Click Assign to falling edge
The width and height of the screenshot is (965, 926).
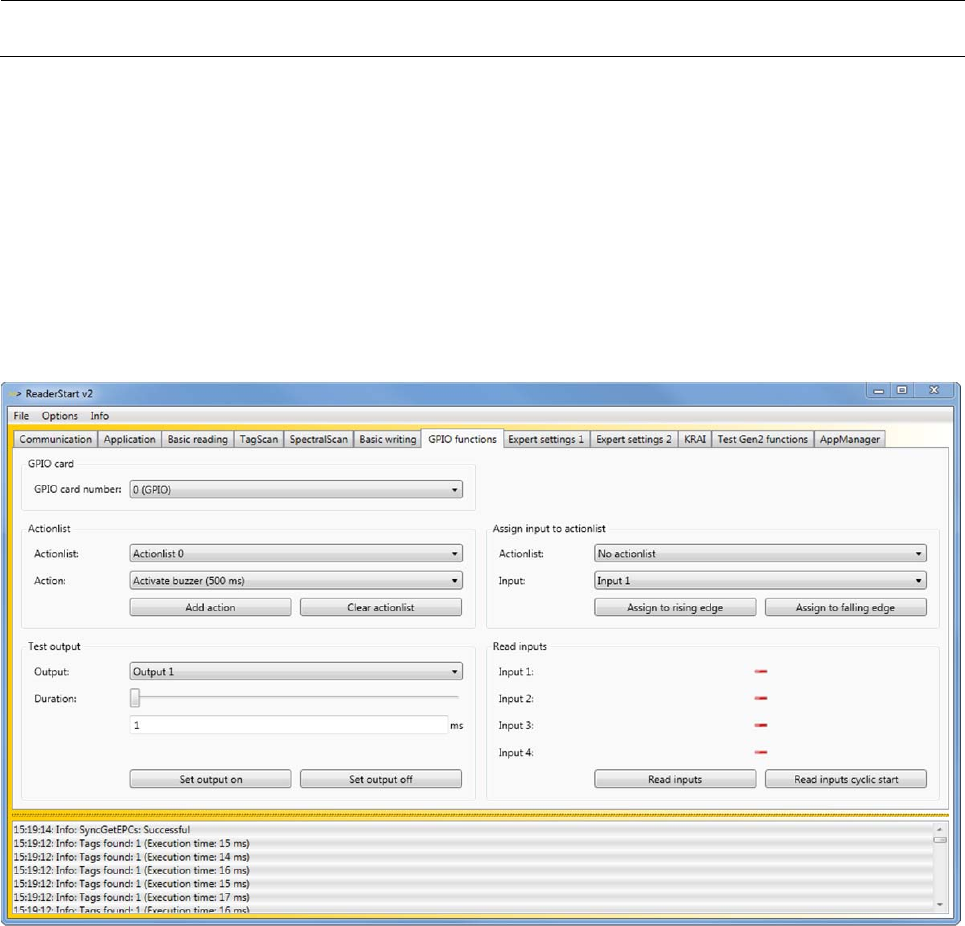pyautogui.click(x=846, y=607)
